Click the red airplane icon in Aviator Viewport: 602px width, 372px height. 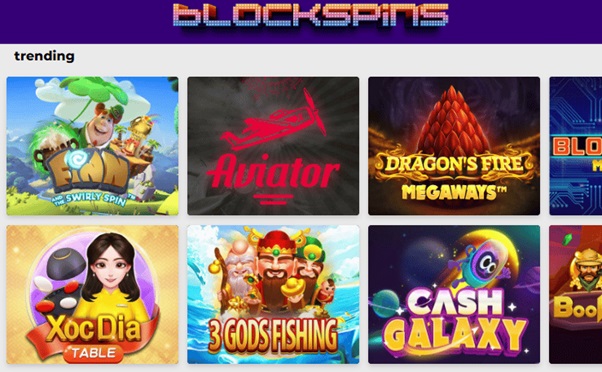[x=273, y=120]
